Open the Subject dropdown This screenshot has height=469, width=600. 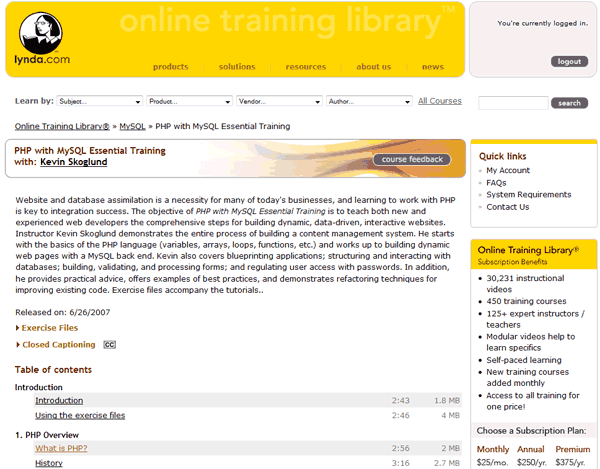coord(99,101)
